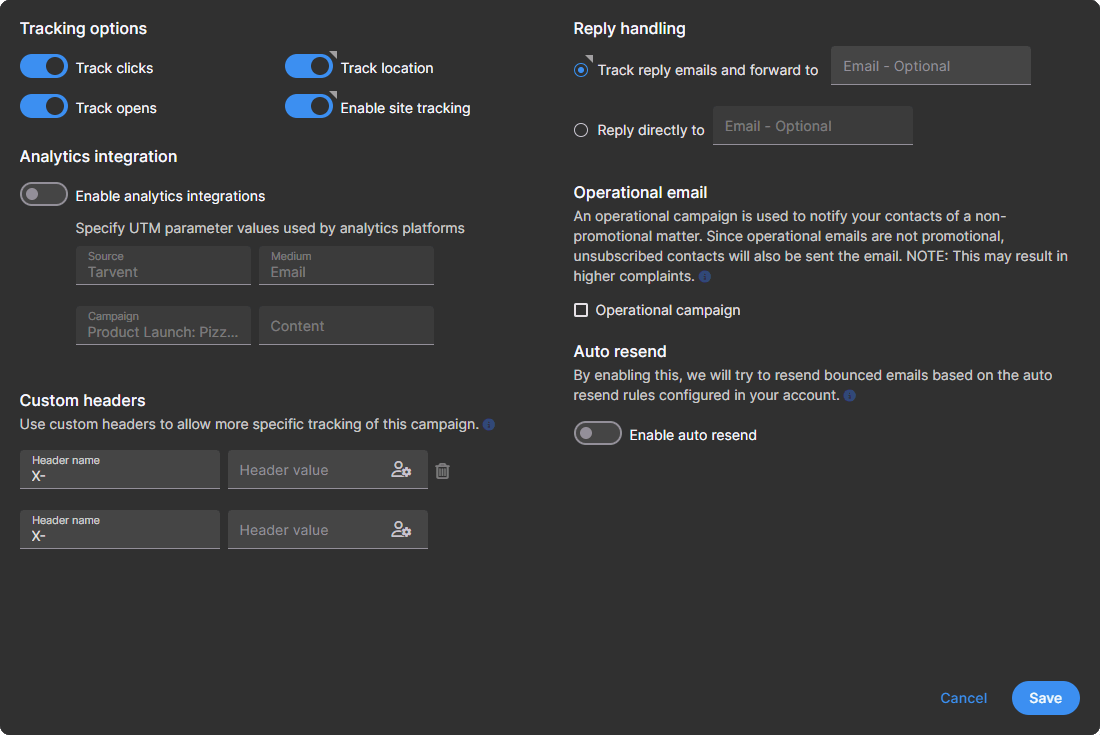Viewport: 1100px width, 735px height.
Task: Click the info icon after auto resend rules text
Action: [849, 395]
